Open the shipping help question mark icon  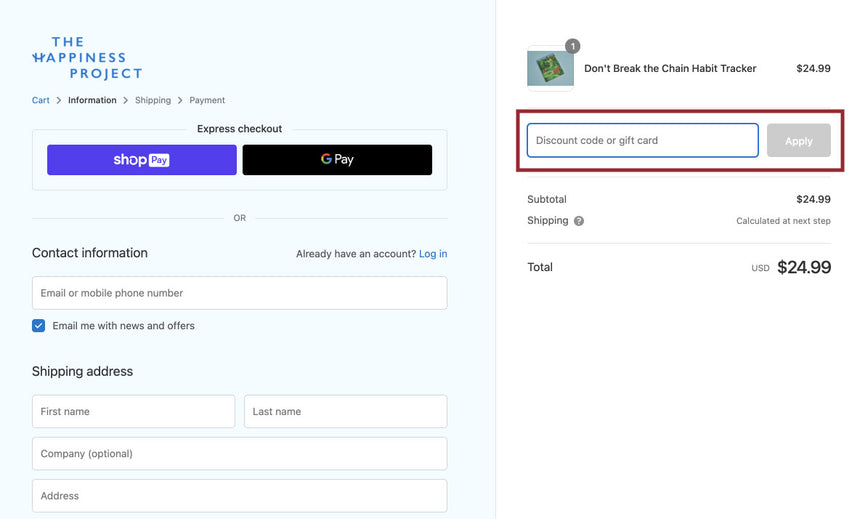click(579, 221)
